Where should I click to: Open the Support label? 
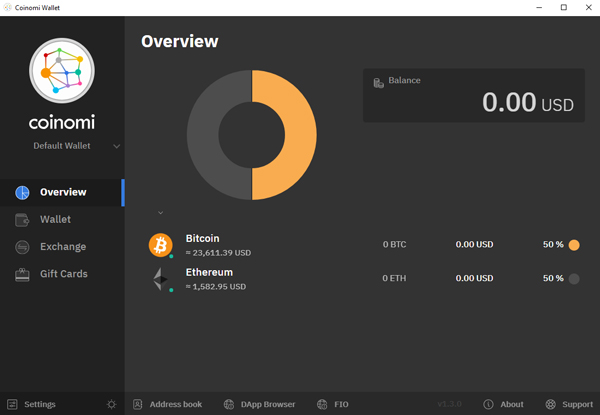point(577,404)
